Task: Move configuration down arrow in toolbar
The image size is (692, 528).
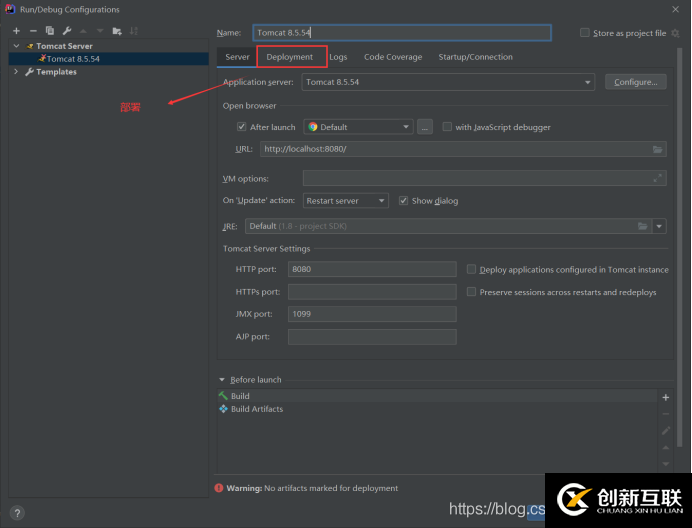Action: pos(100,31)
